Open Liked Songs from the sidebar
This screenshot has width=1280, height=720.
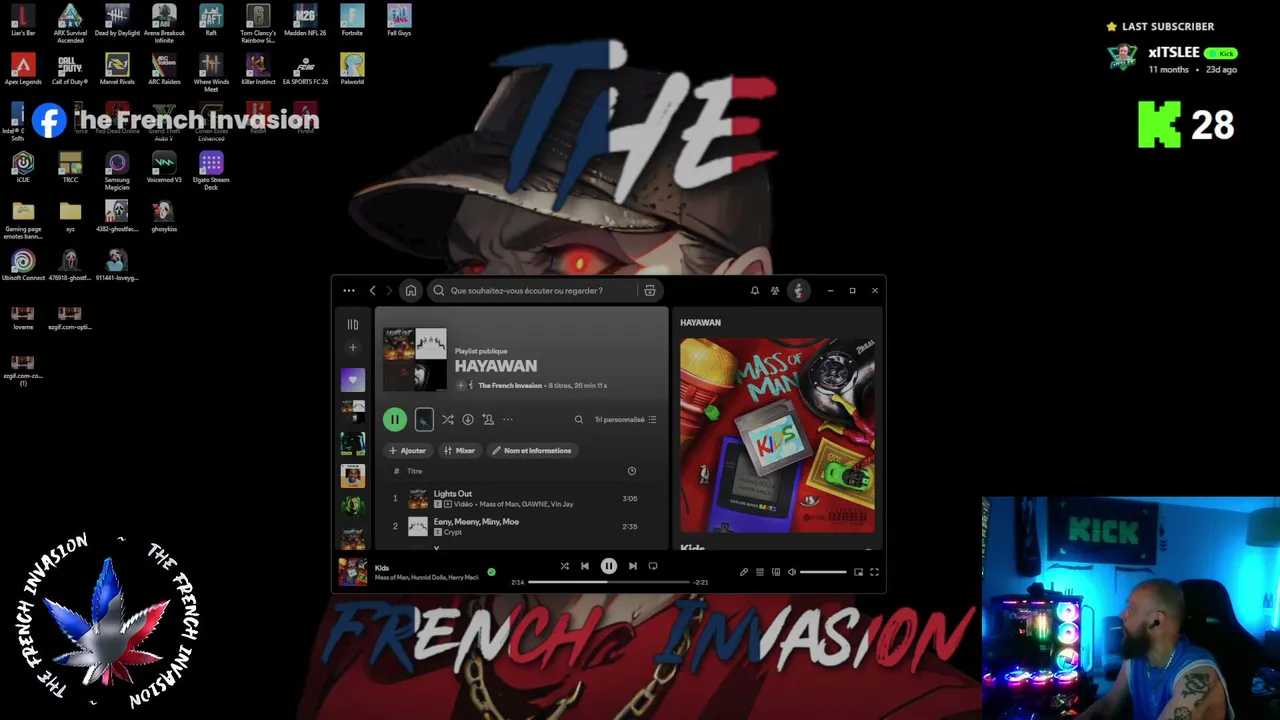coord(352,380)
